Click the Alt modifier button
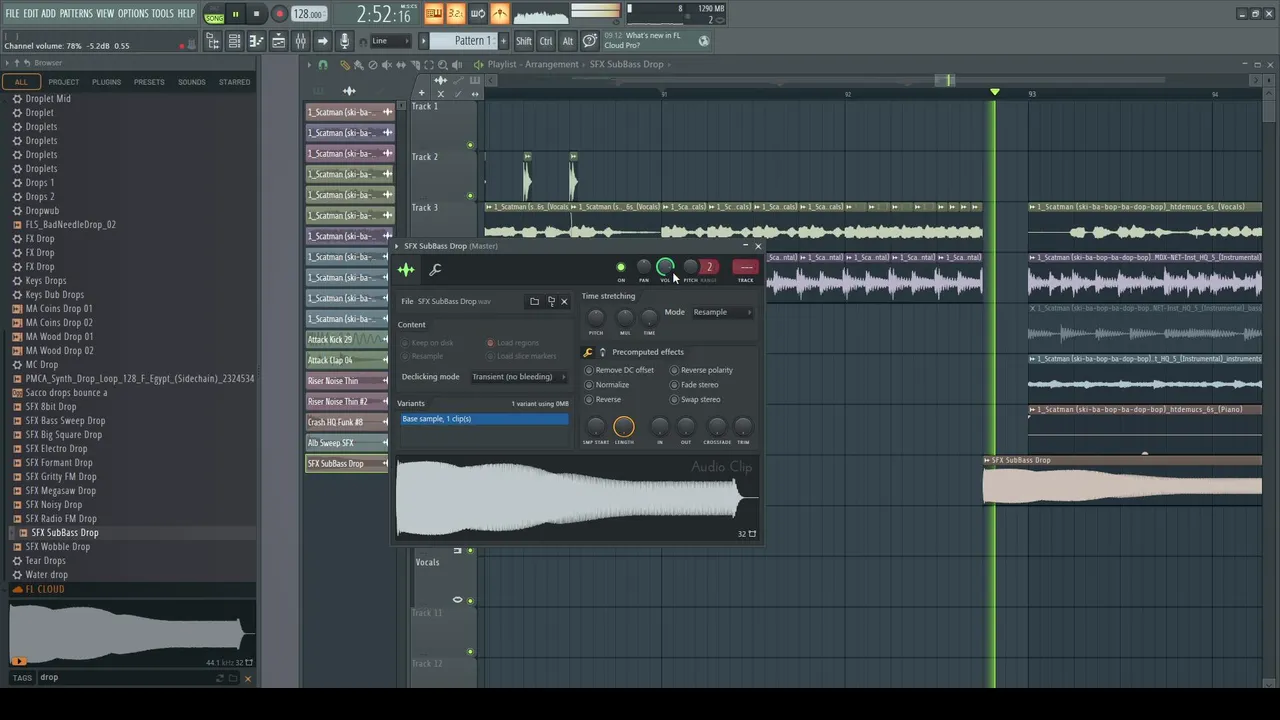Image resolution: width=1280 pixels, height=720 pixels. tap(568, 41)
